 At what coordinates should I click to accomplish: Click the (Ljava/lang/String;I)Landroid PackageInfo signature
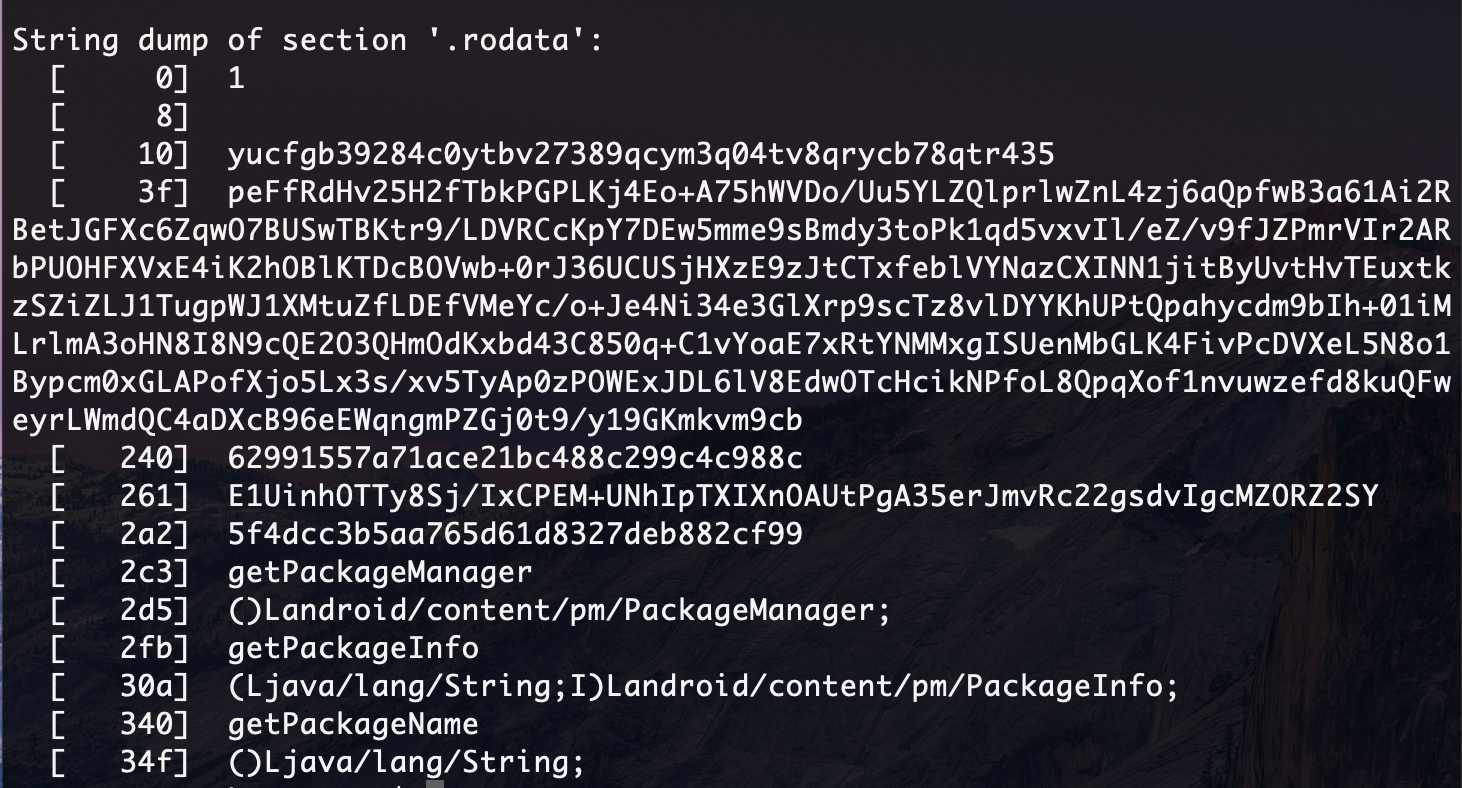tap(704, 687)
